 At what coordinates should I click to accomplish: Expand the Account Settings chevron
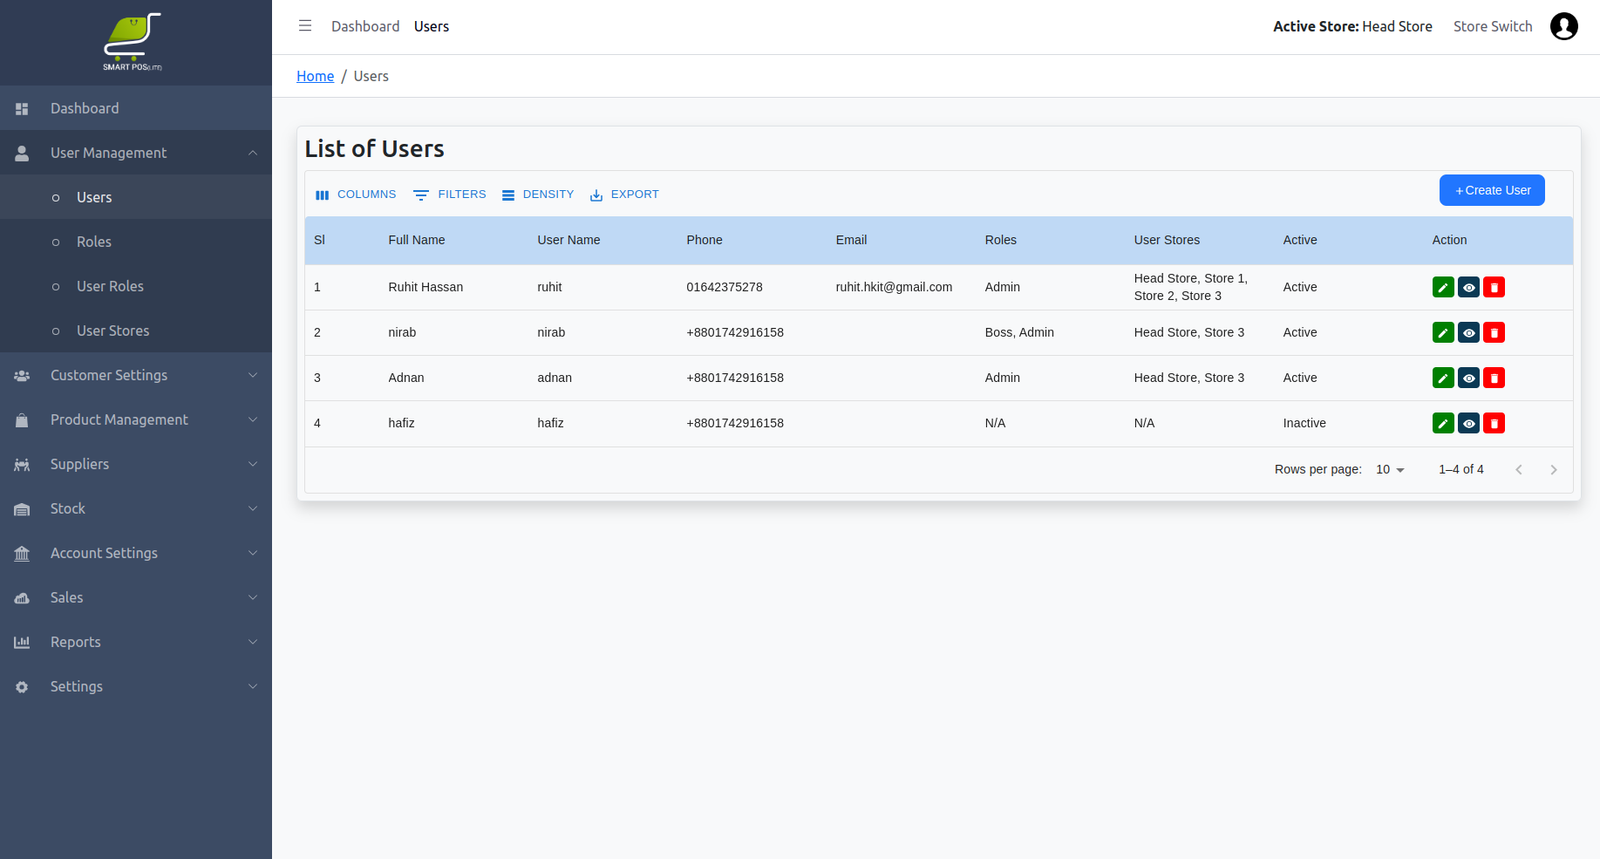pyautogui.click(x=253, y=553)
